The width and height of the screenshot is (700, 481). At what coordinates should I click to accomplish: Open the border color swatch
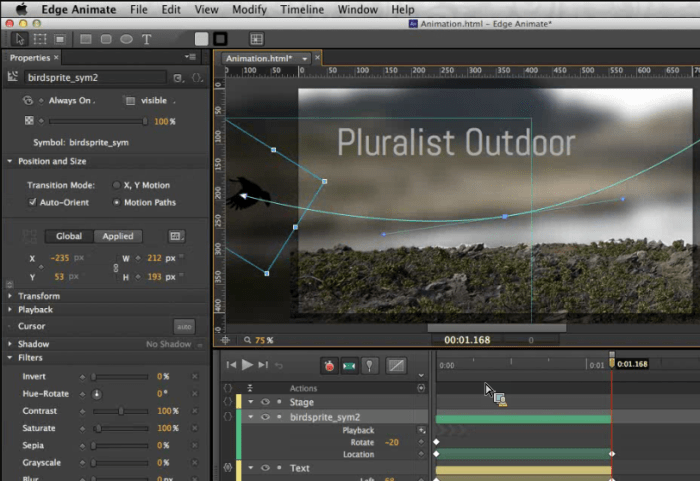pos(220,39)
